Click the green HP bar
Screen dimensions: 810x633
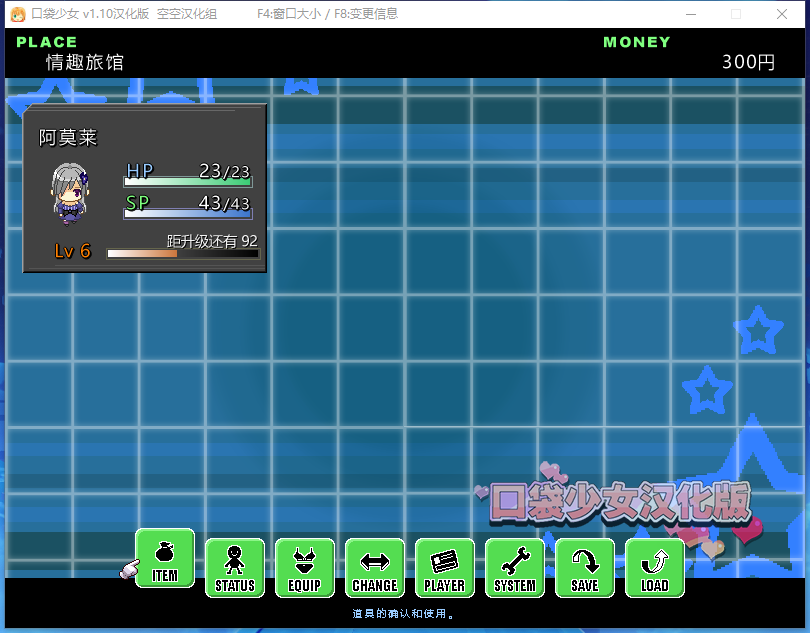pyautogui.click(x=187, y=182)
